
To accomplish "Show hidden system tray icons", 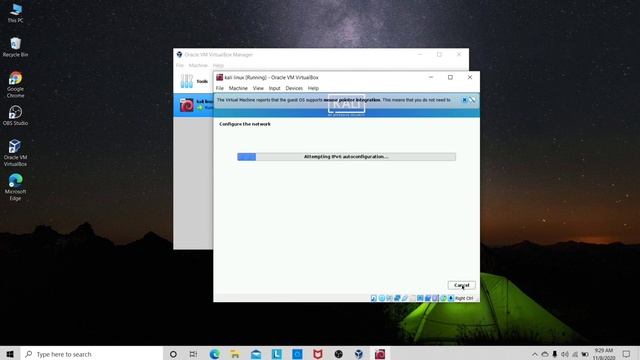I will point(534,354).
